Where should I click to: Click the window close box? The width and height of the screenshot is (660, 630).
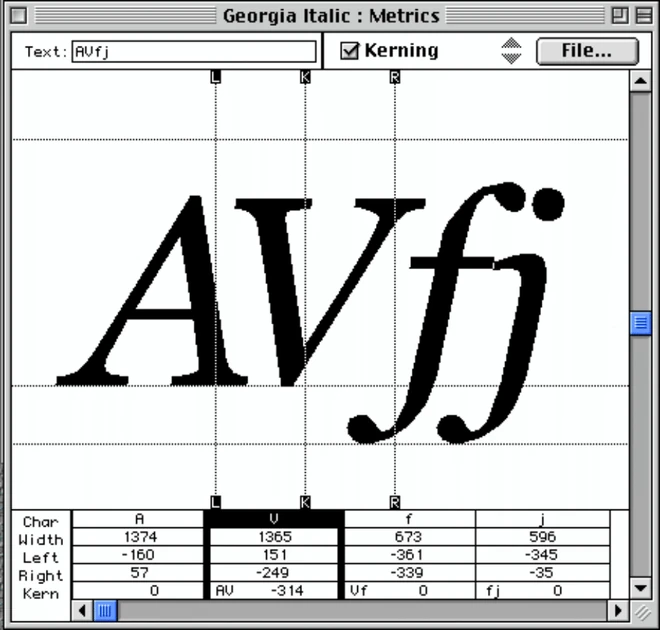click(19, 16)
